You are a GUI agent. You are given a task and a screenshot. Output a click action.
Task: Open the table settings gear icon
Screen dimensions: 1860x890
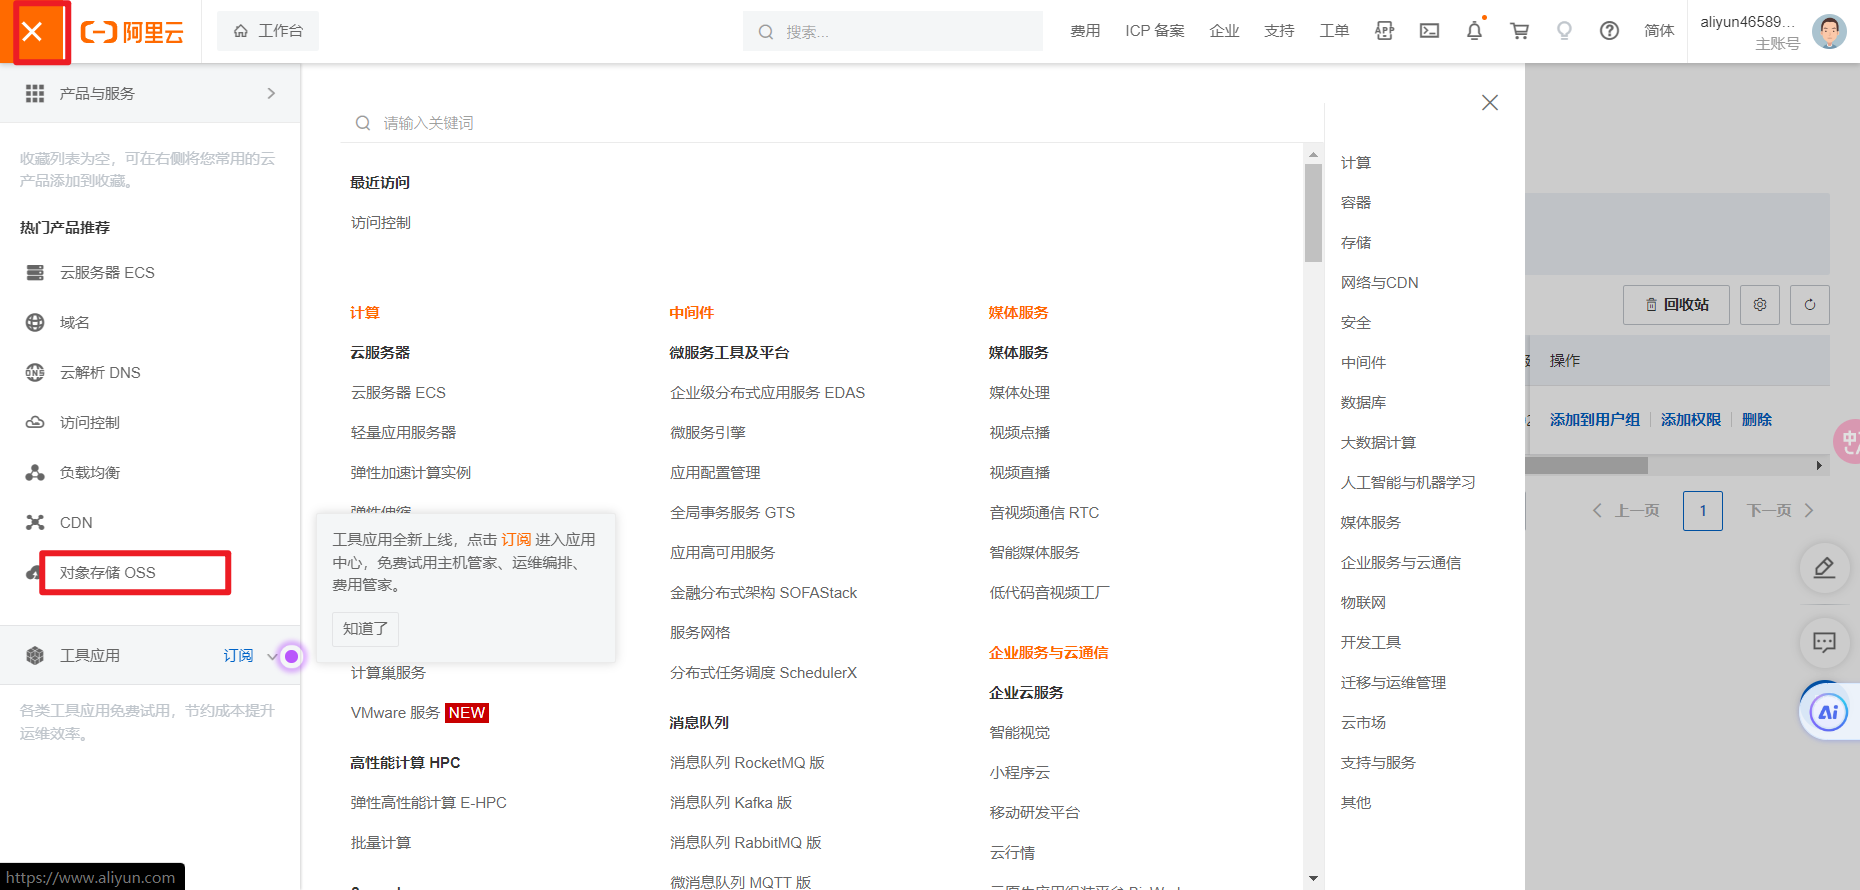(1760, 304)
